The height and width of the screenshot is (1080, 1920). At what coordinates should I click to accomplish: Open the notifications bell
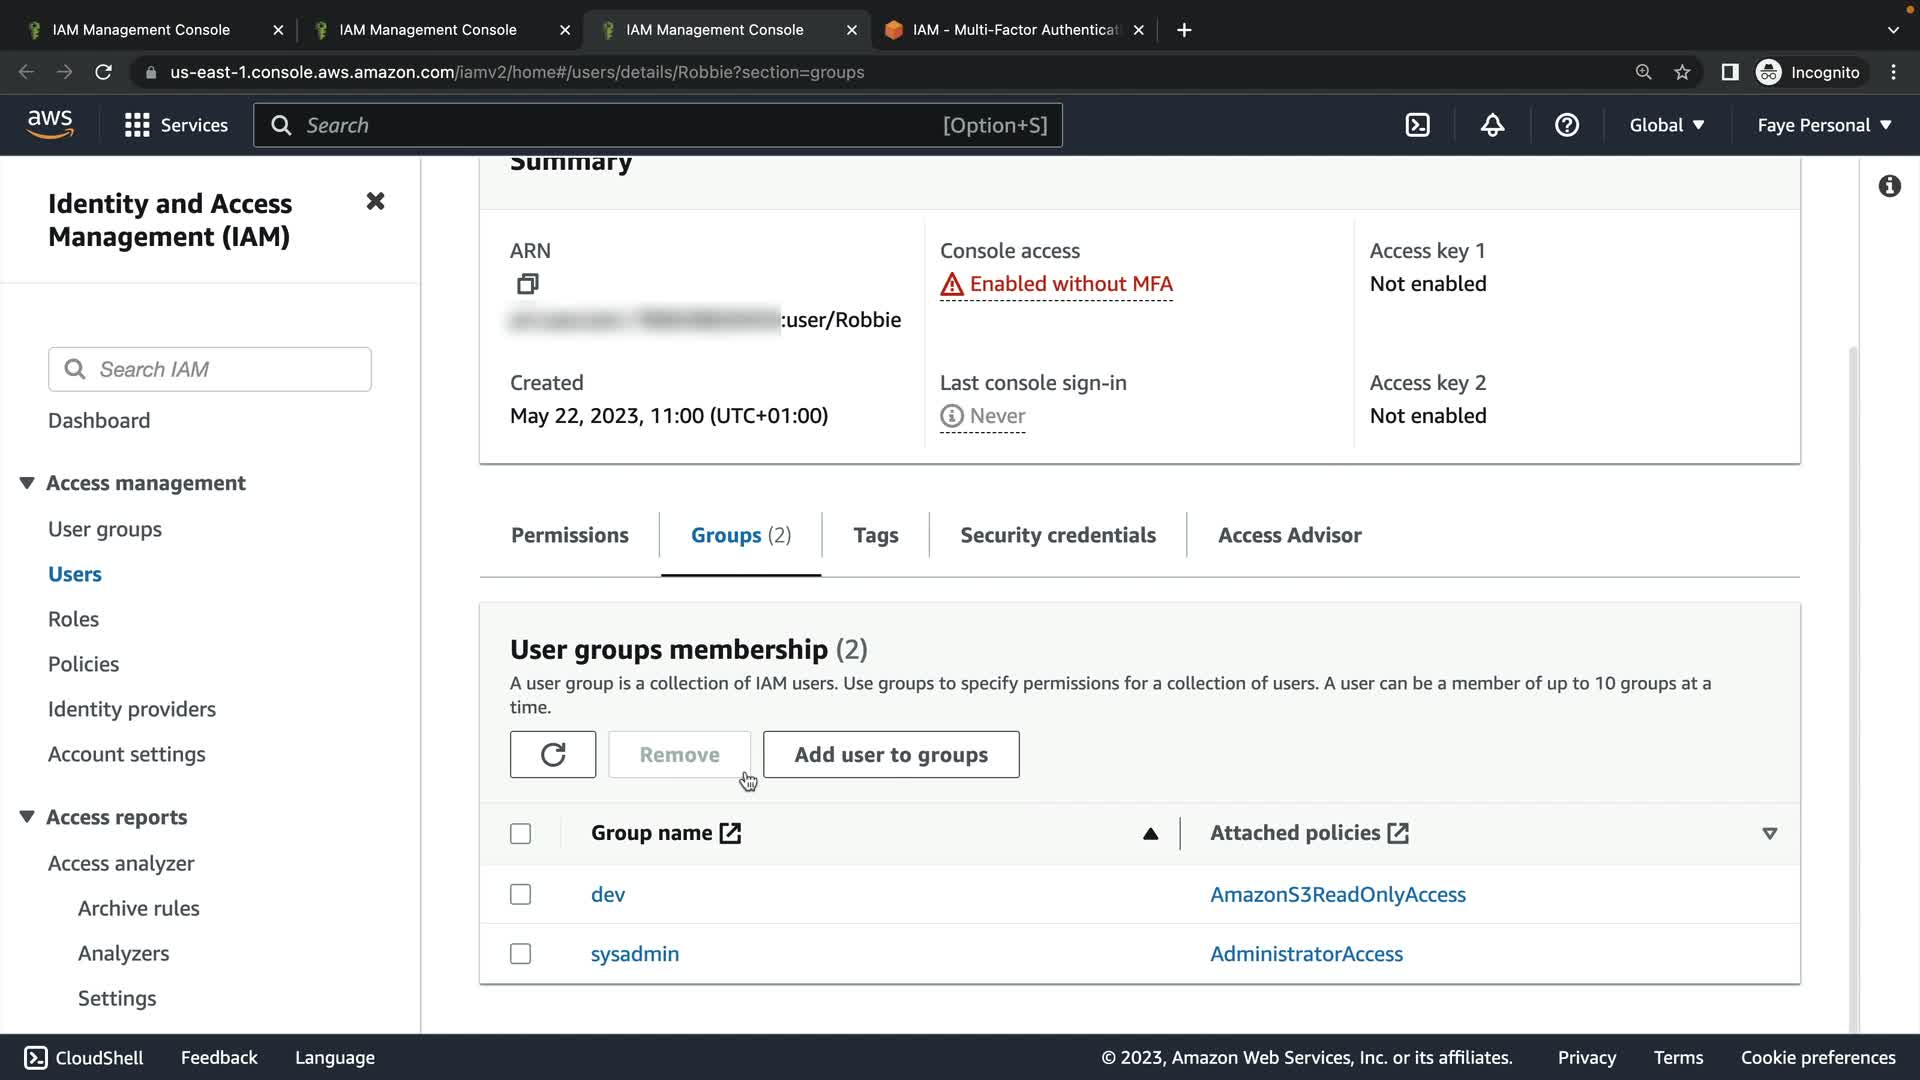pos(1492,125)
